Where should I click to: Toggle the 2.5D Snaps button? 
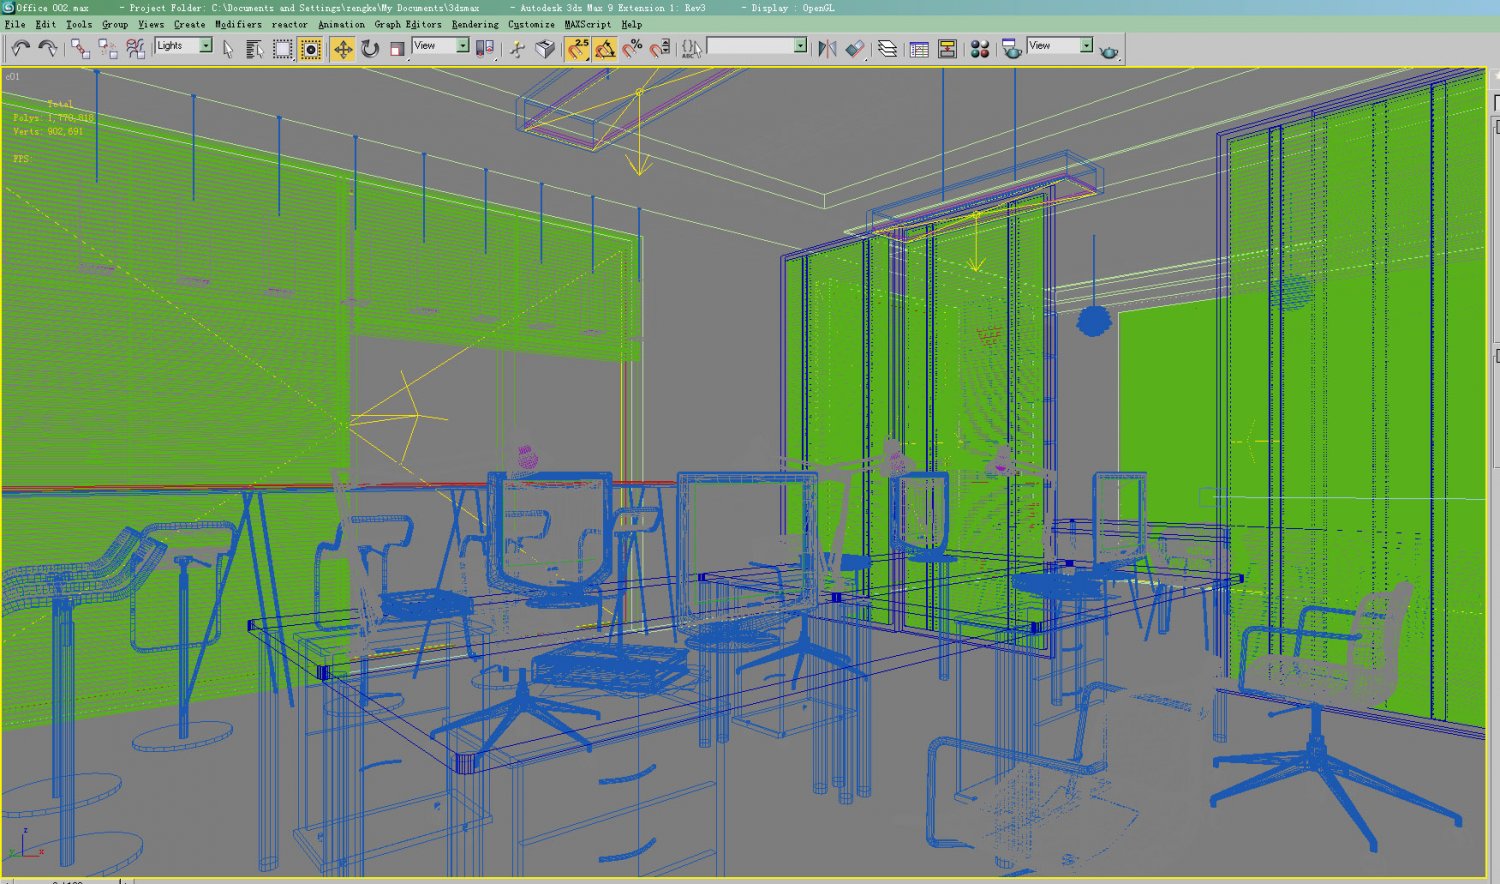click(578, 49)
